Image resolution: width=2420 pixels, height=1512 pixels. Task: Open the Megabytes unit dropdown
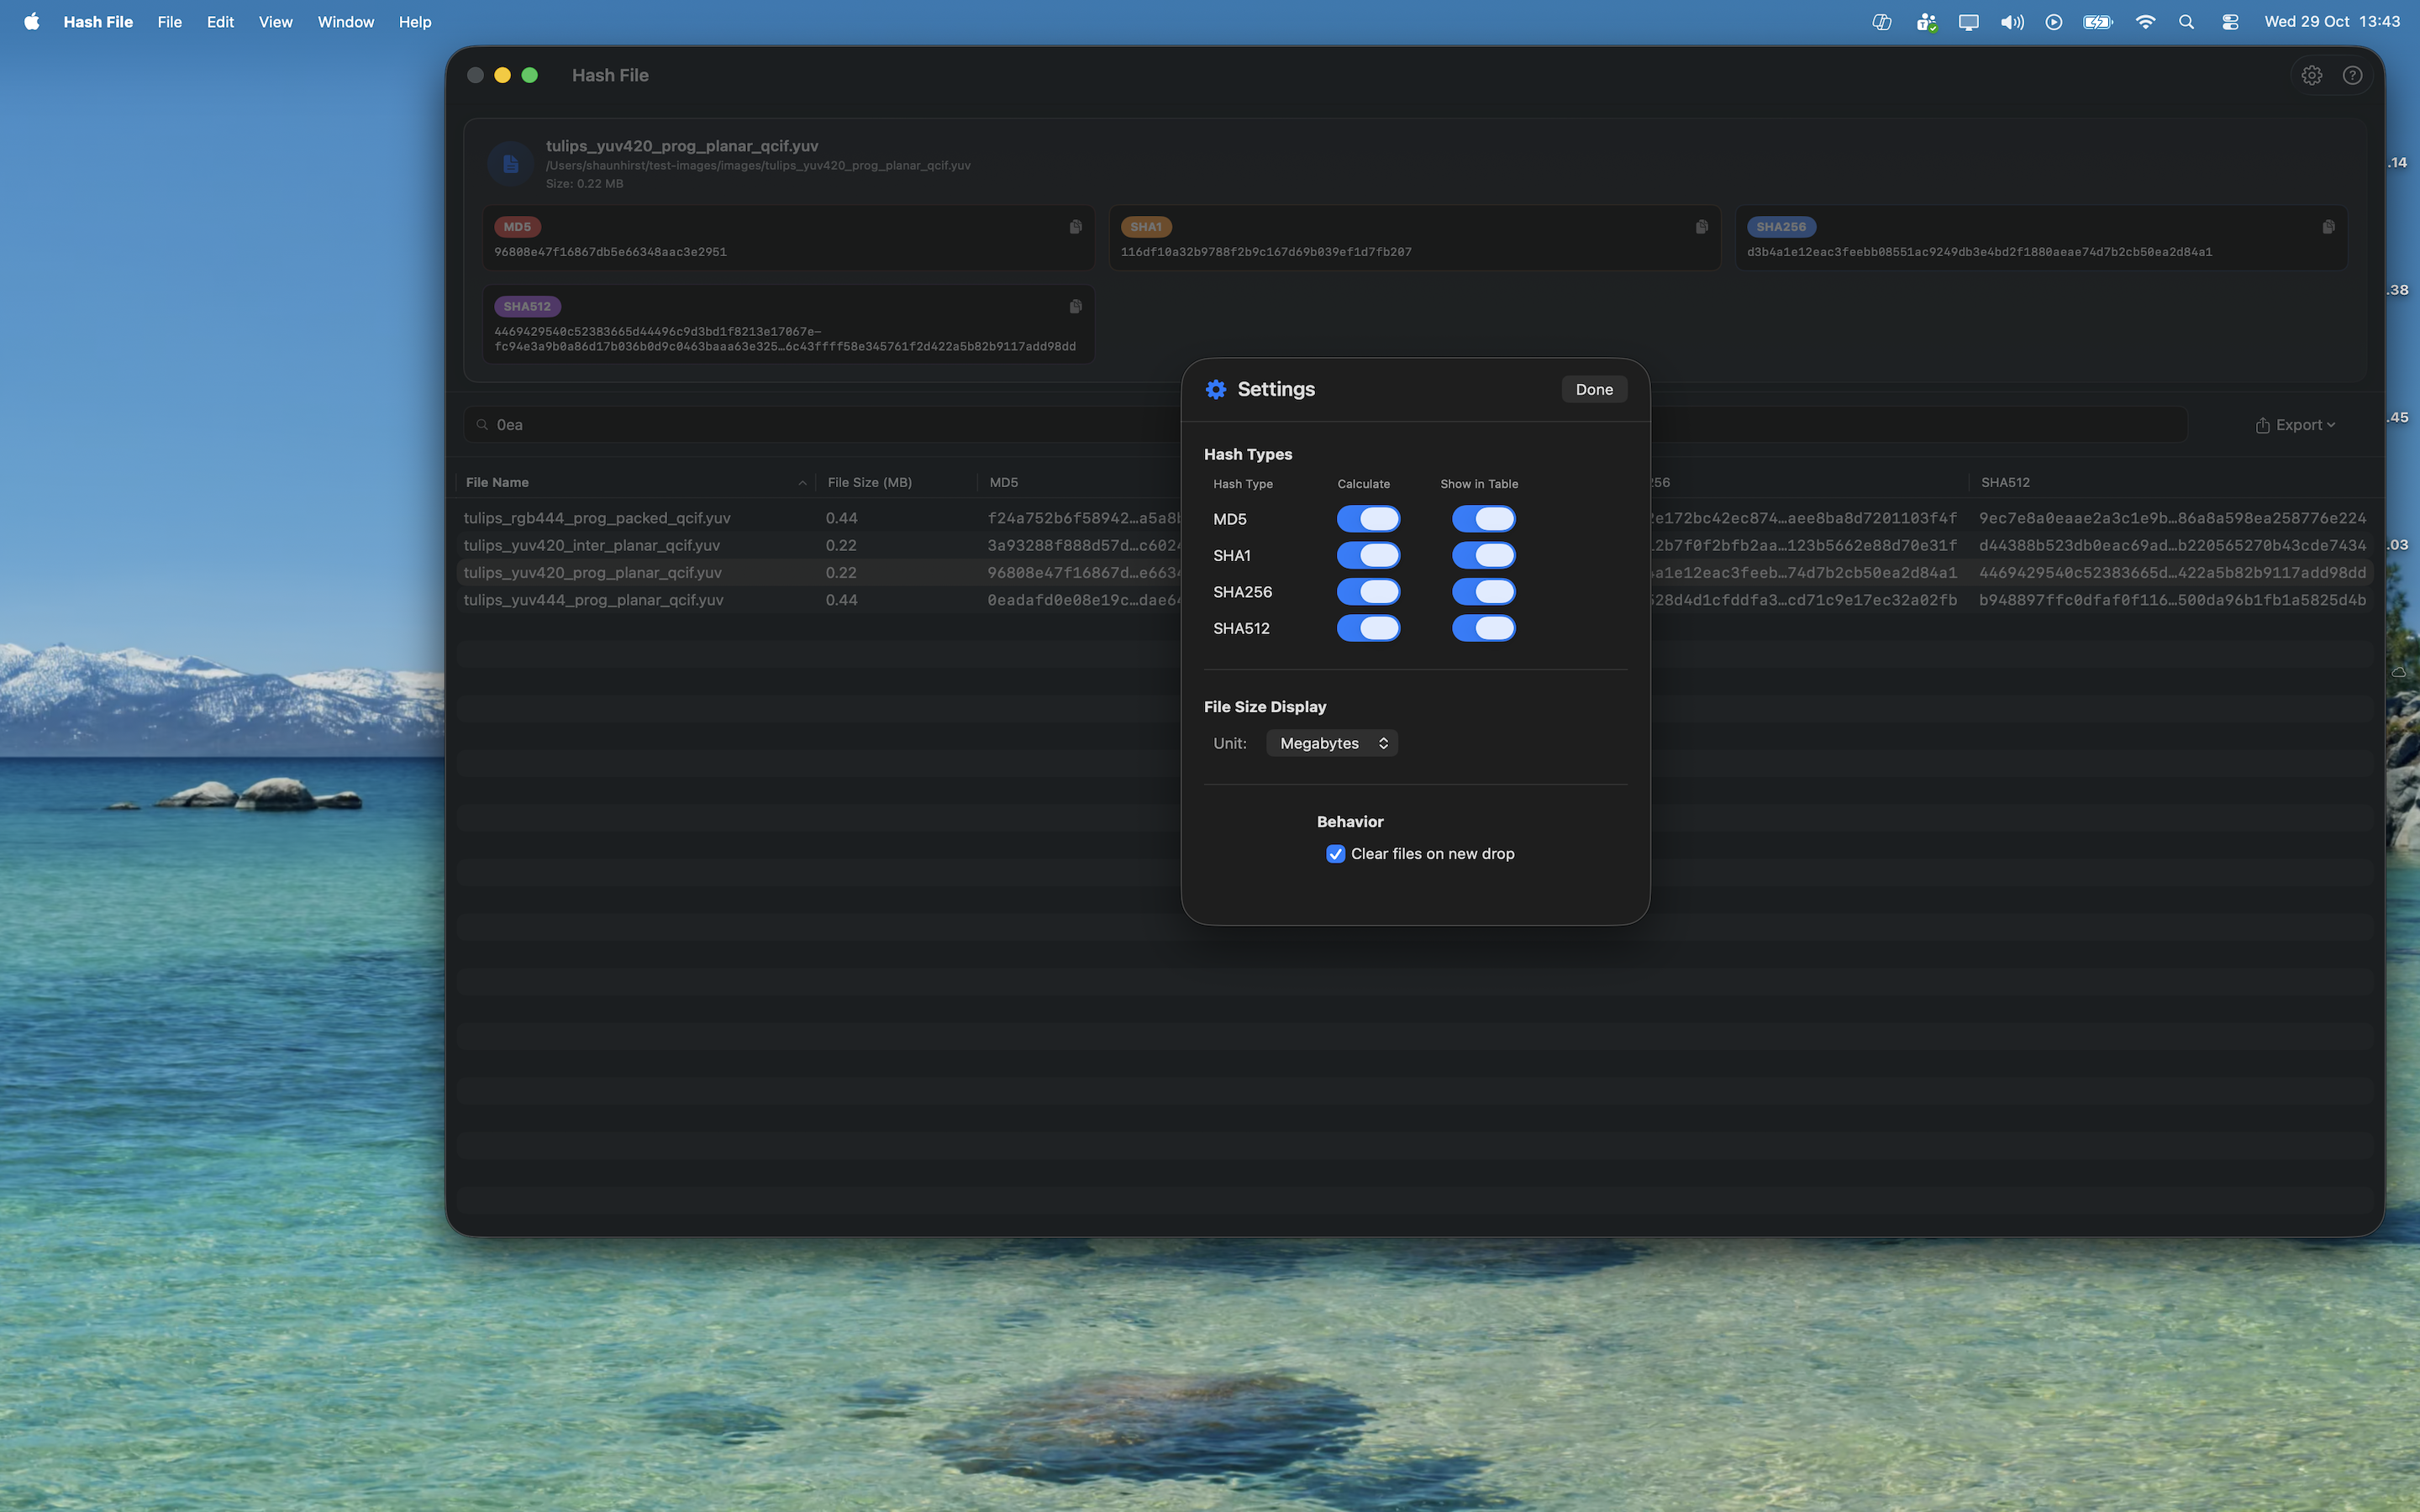1332,743
